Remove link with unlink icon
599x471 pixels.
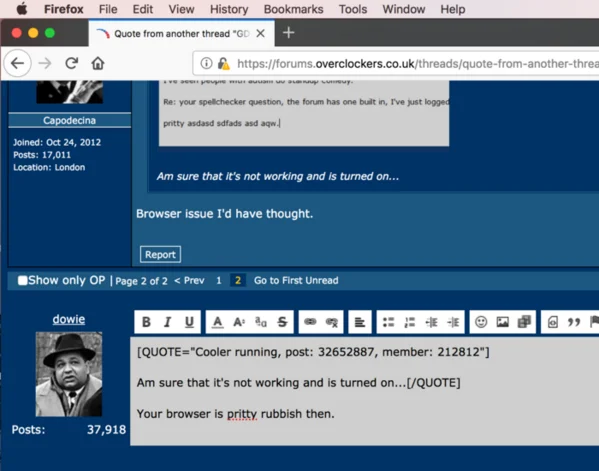pyautogui.click(x=332, y=322)
